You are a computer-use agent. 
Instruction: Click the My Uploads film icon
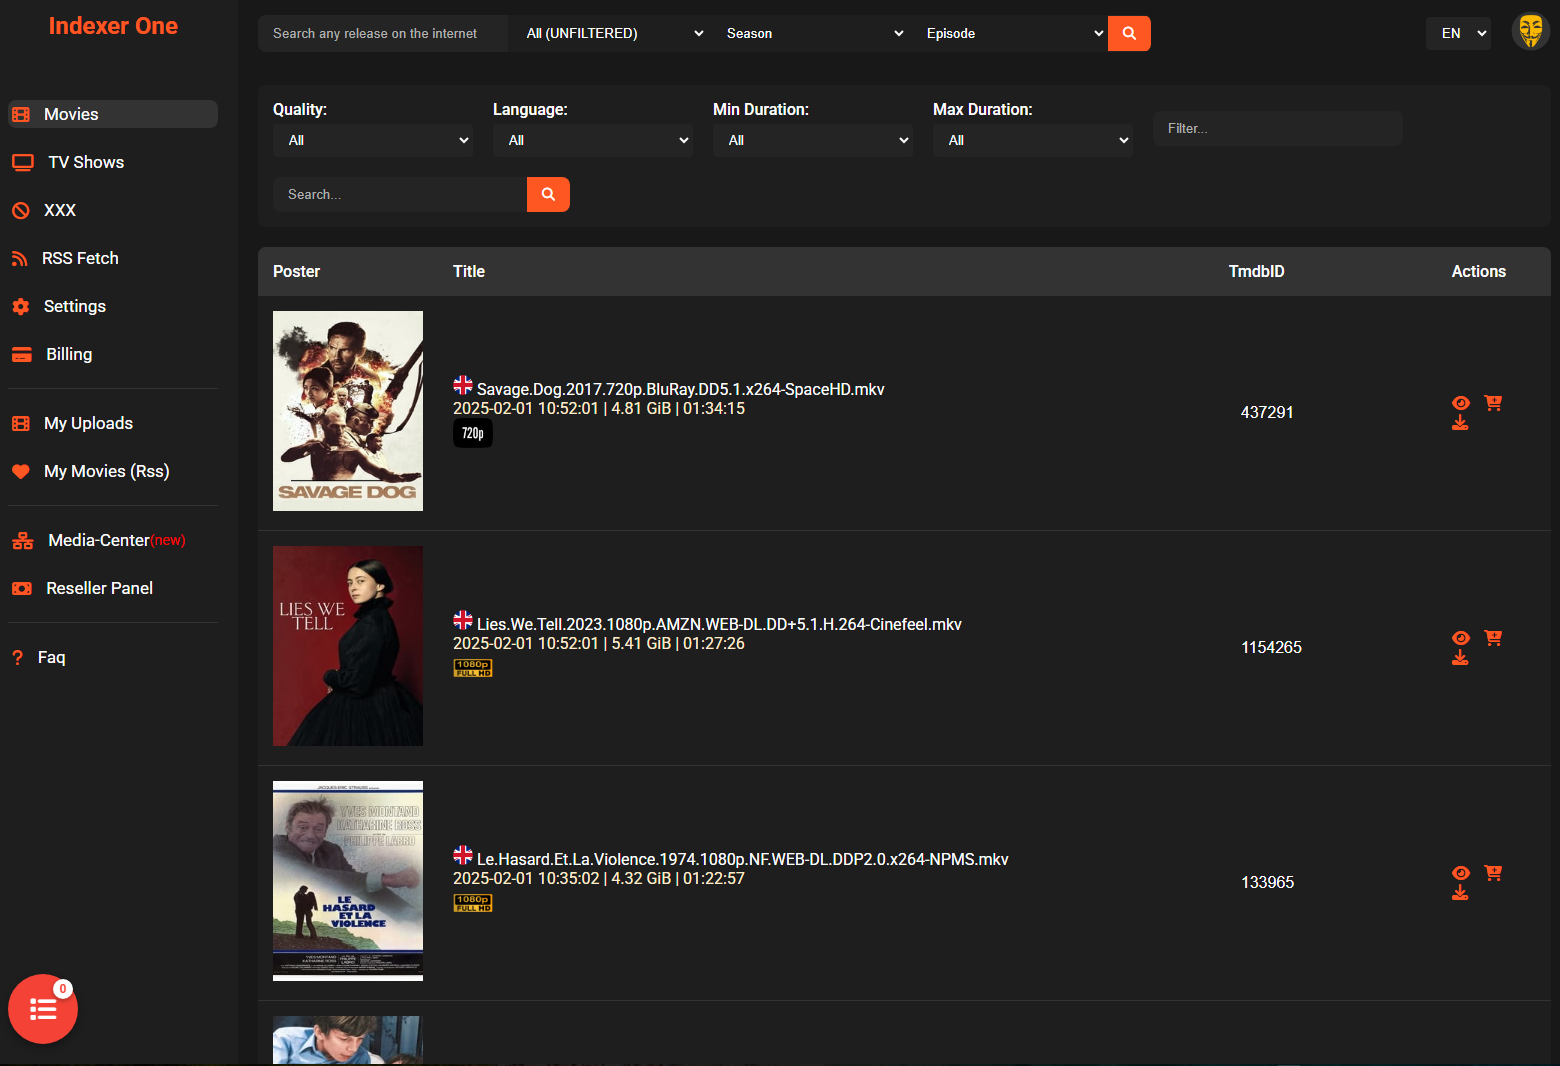point(21,423)
